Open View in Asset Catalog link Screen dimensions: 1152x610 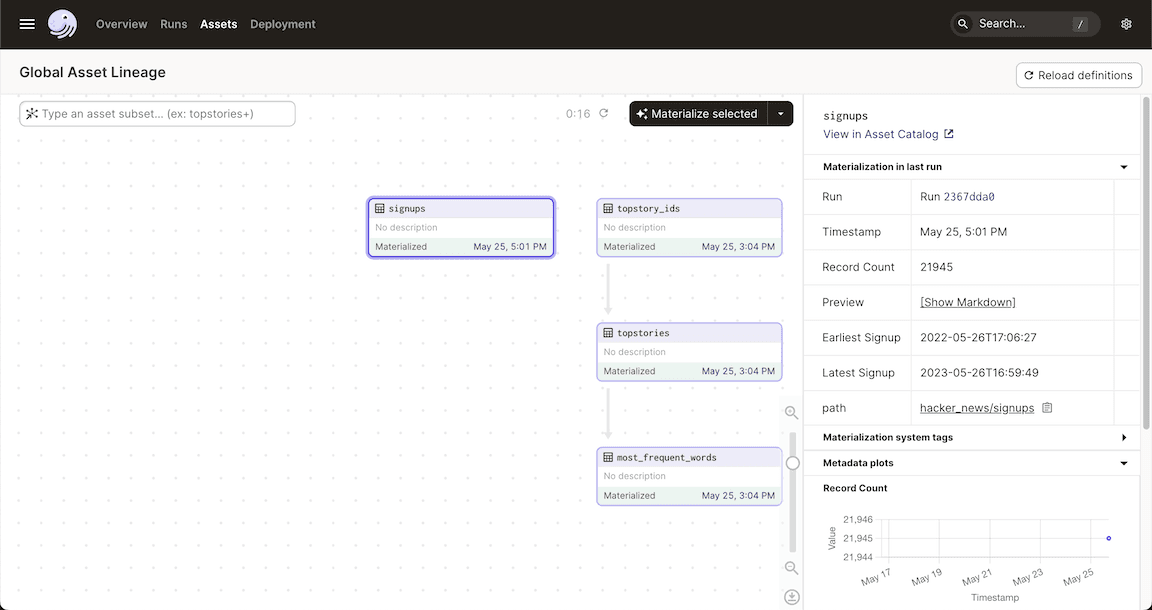point(879,133)
